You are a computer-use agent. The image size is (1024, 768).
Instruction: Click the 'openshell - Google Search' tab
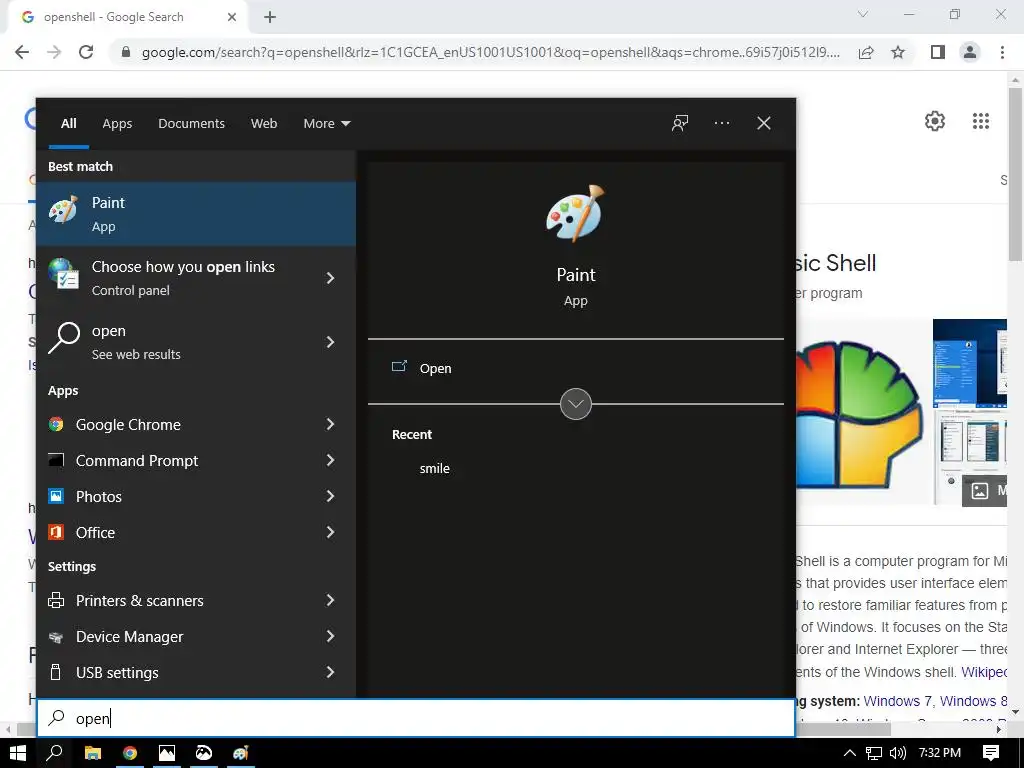click(x=127, y=17)
